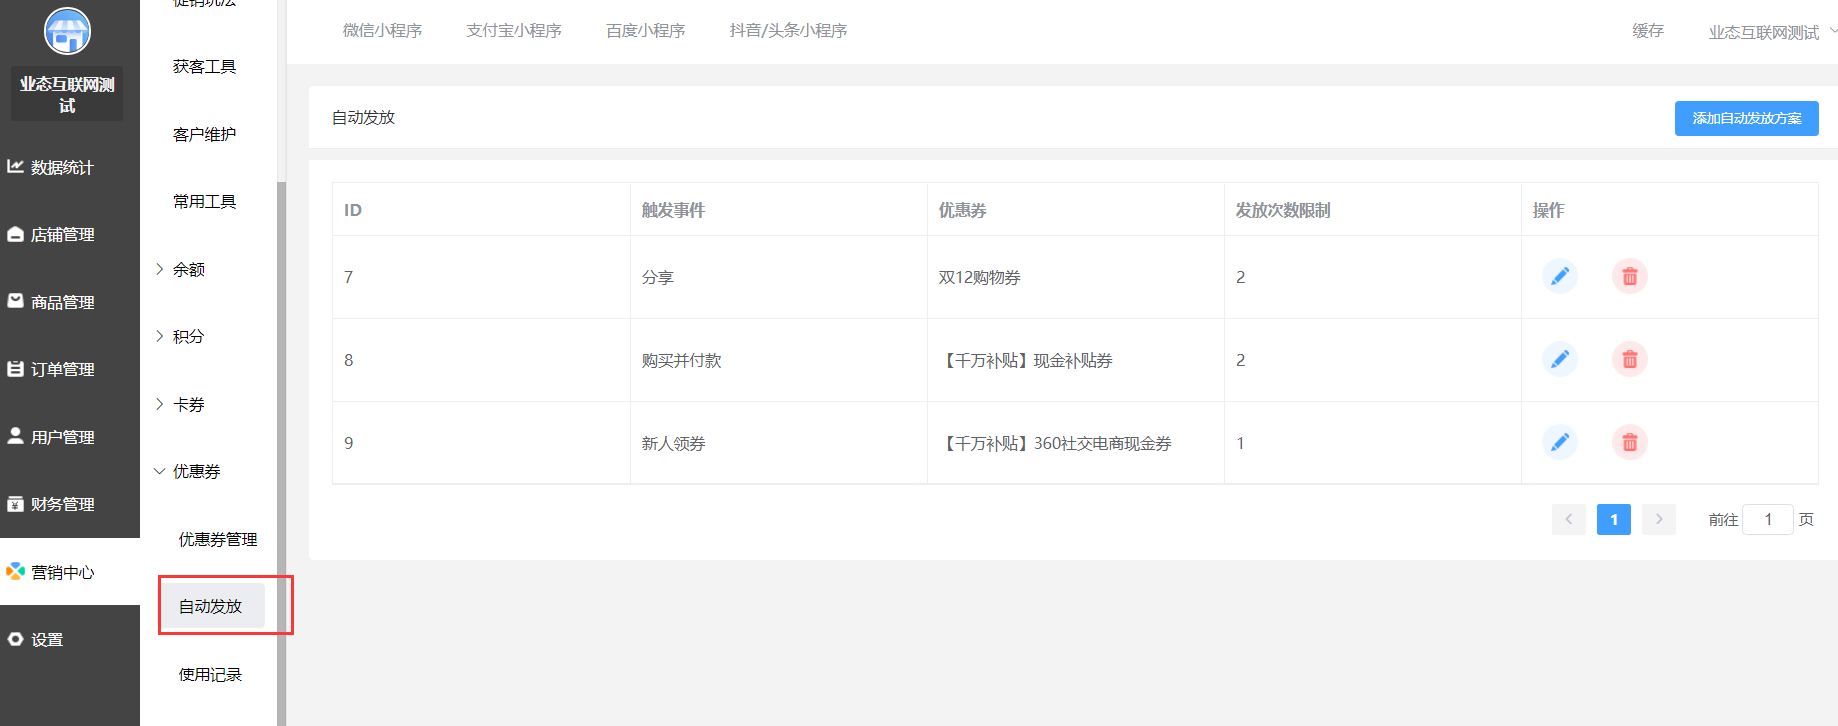
Task: Delete the row with ID 9
Action: click(1630, 442)
